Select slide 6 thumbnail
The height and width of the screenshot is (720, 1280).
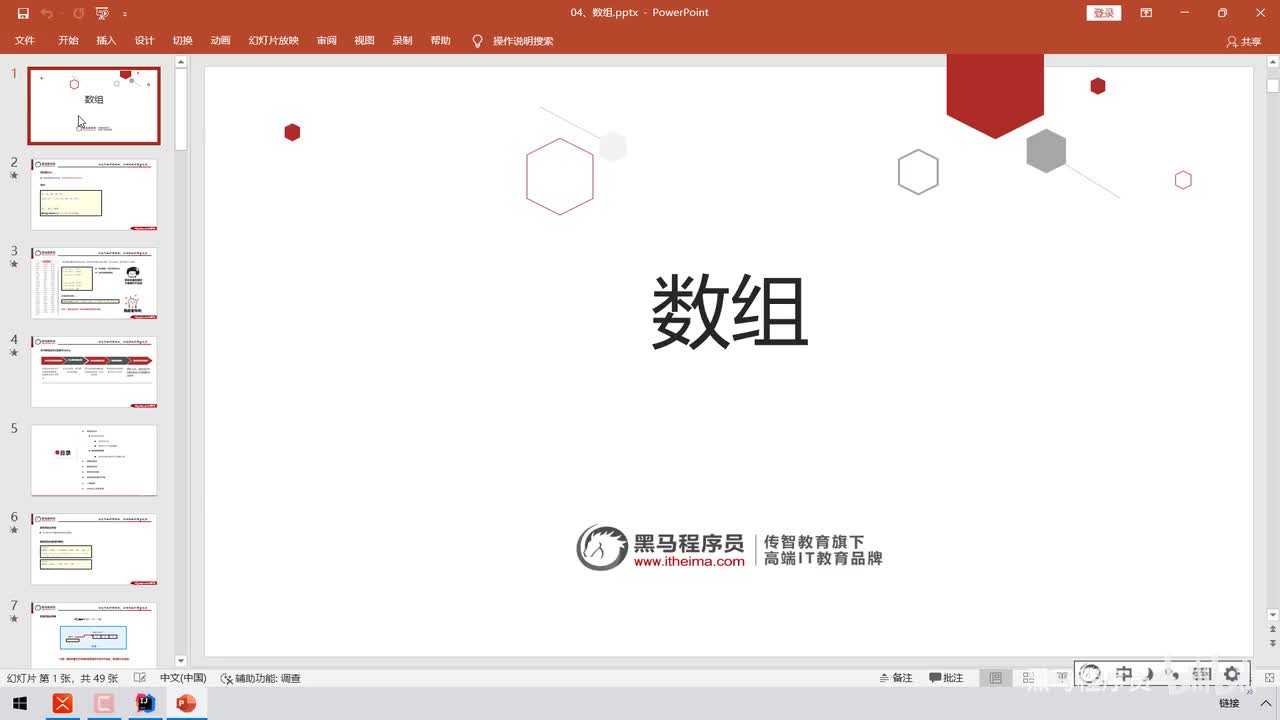[x=94, y=549]
